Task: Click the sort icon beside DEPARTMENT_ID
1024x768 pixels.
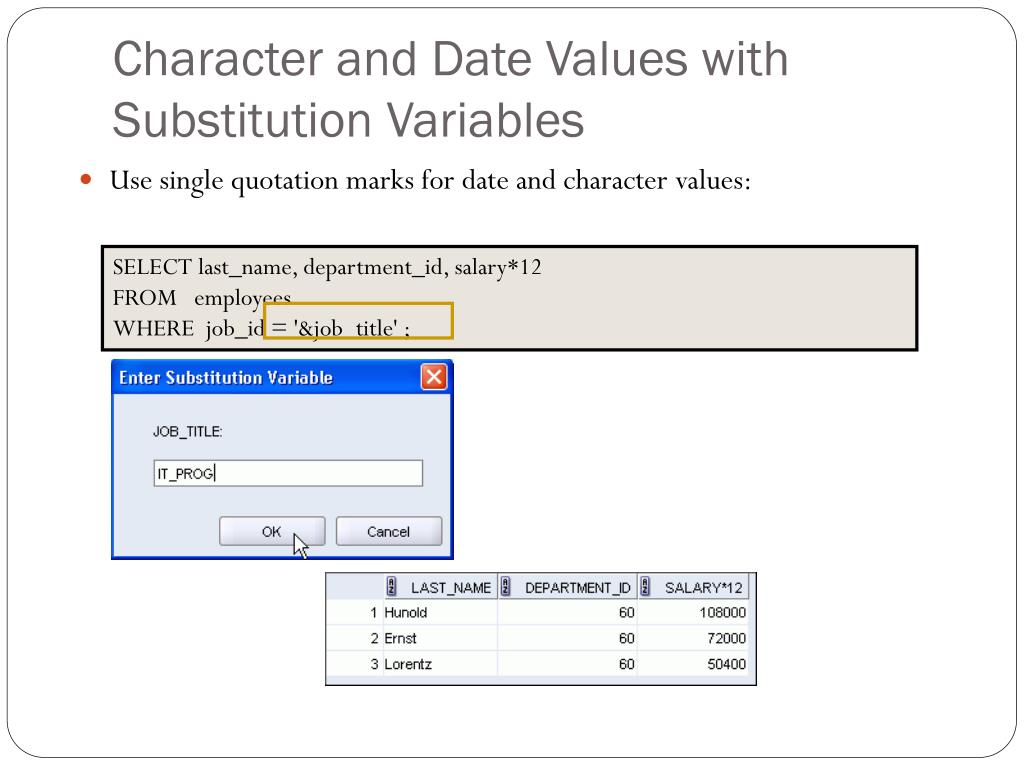Action: [505, 586]
